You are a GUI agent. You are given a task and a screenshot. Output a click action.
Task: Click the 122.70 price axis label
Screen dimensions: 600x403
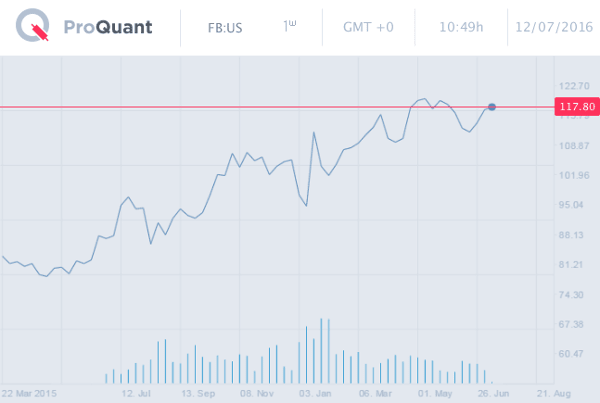(x=575, y=87)
